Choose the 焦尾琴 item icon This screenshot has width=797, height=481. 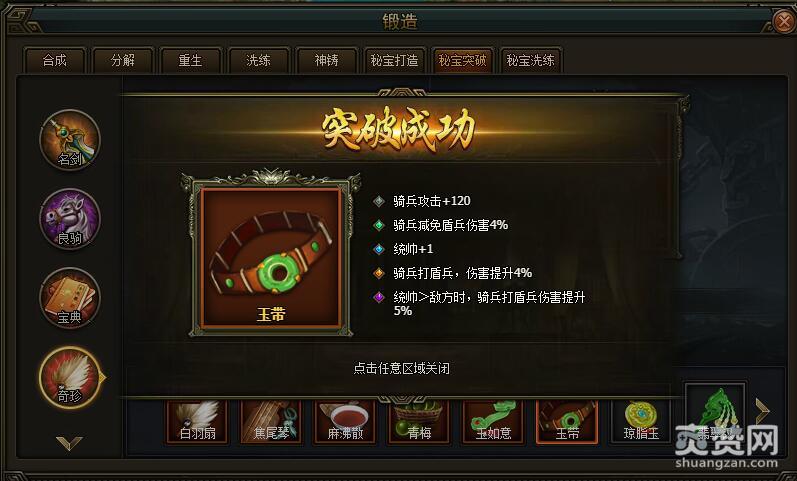pos(271,422)
